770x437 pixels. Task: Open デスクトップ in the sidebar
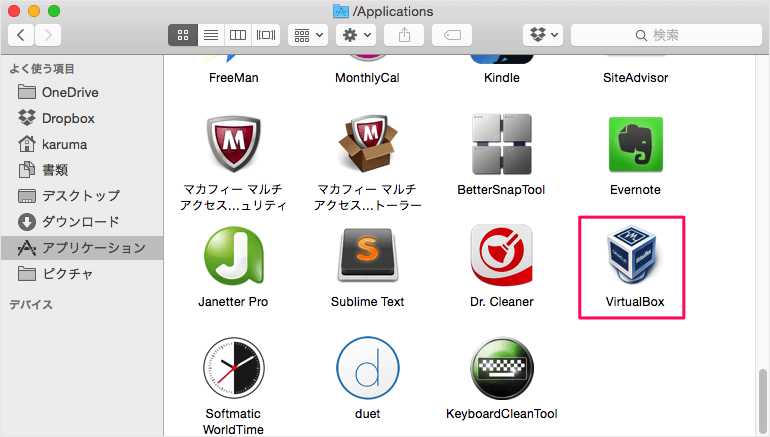(x=82, y=196)
